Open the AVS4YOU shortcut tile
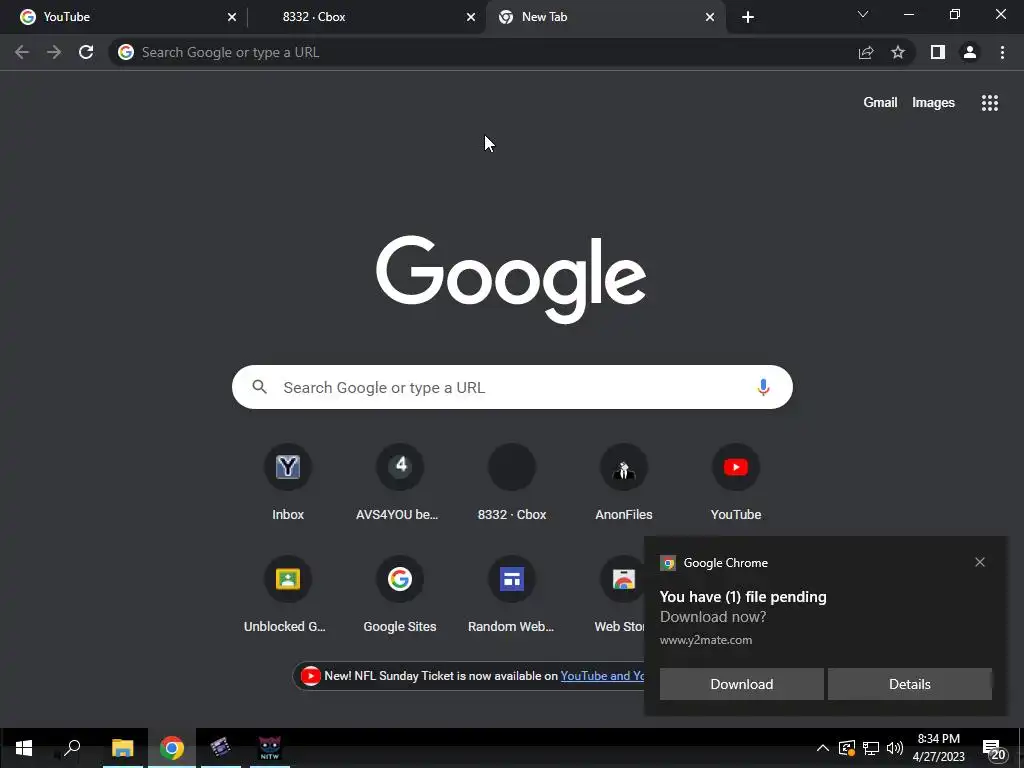Screen dimensions: 1024x768 (400, 481)
